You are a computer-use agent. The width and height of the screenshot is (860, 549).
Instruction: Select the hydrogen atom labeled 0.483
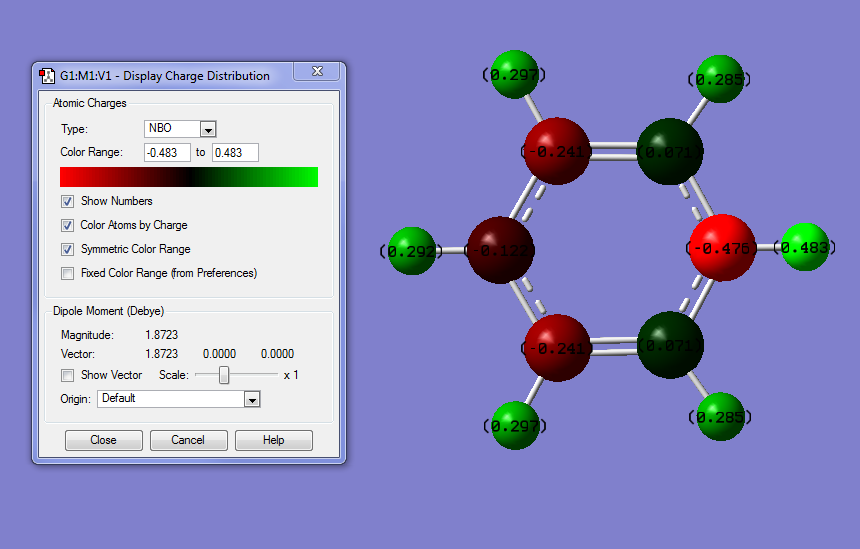[804, 247]
